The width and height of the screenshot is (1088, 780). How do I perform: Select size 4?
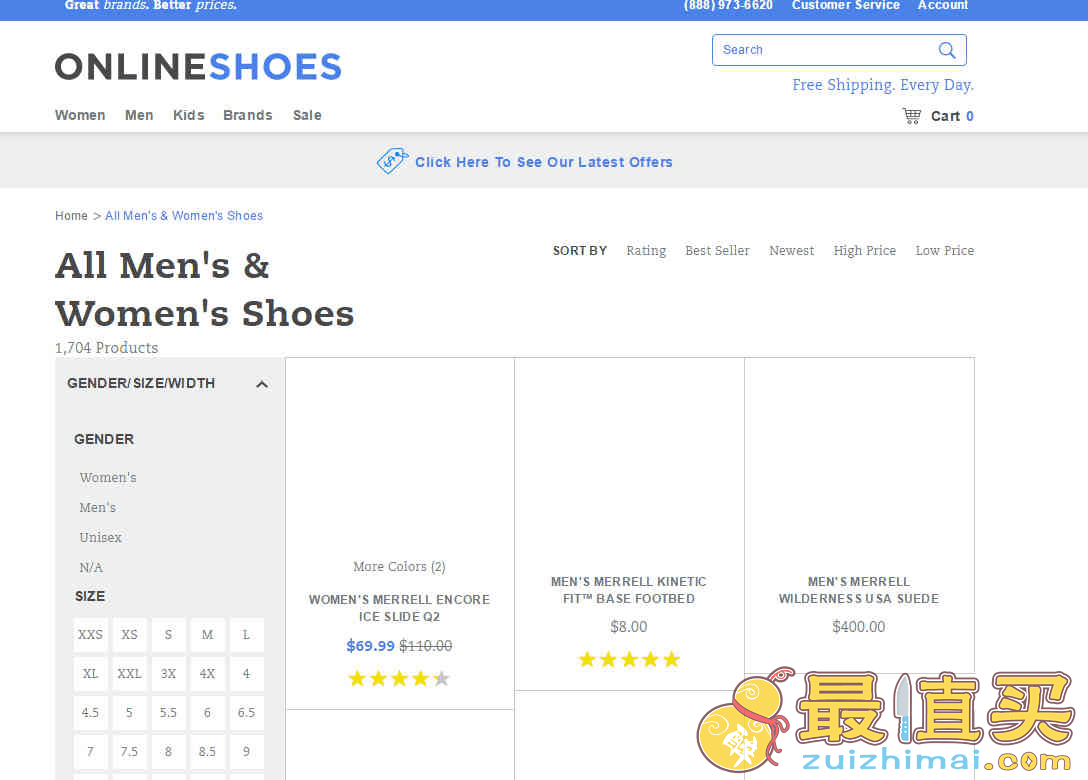(246, 673)
